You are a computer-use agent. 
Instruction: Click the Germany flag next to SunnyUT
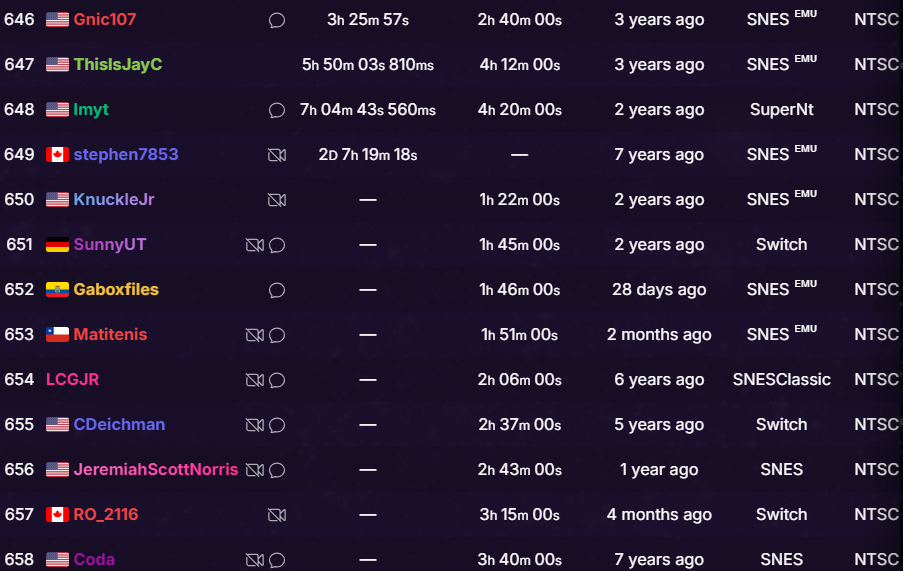[57, 245]
